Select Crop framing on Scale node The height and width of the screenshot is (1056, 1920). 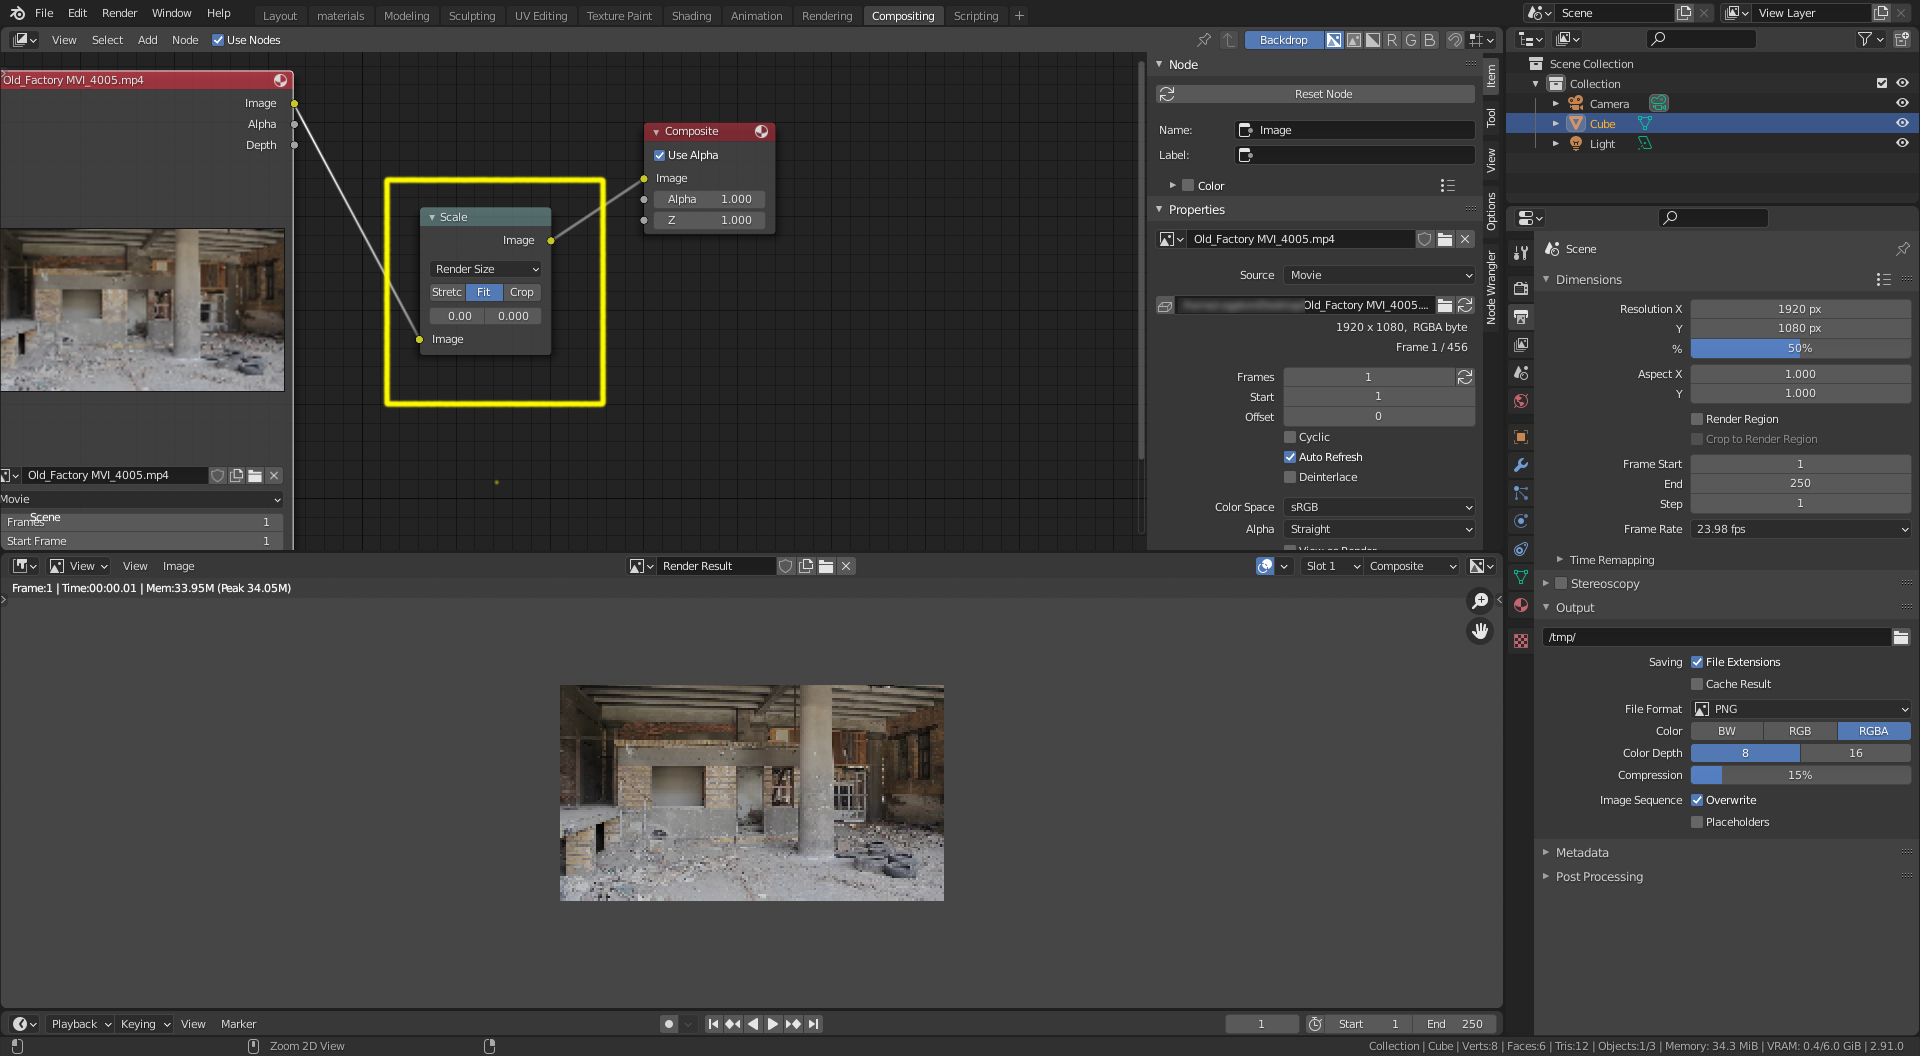point(522,292)
